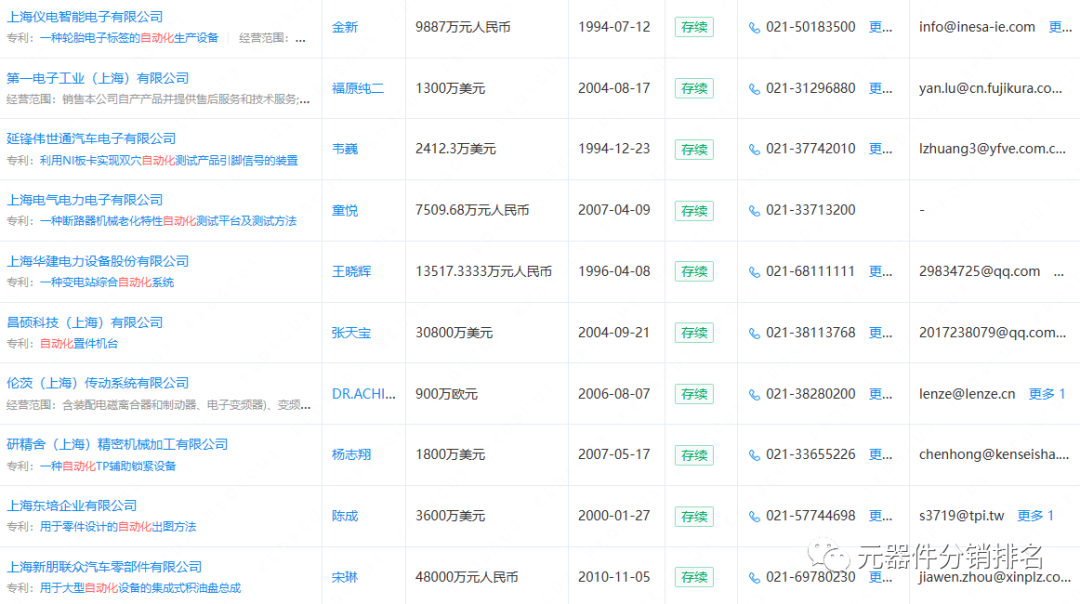Screen dimensions: 1080x604
Task: Open patent 利用NI板卡实现双穴自动化测试产品引脚信号的装置
Action: [x=169, y=160]
